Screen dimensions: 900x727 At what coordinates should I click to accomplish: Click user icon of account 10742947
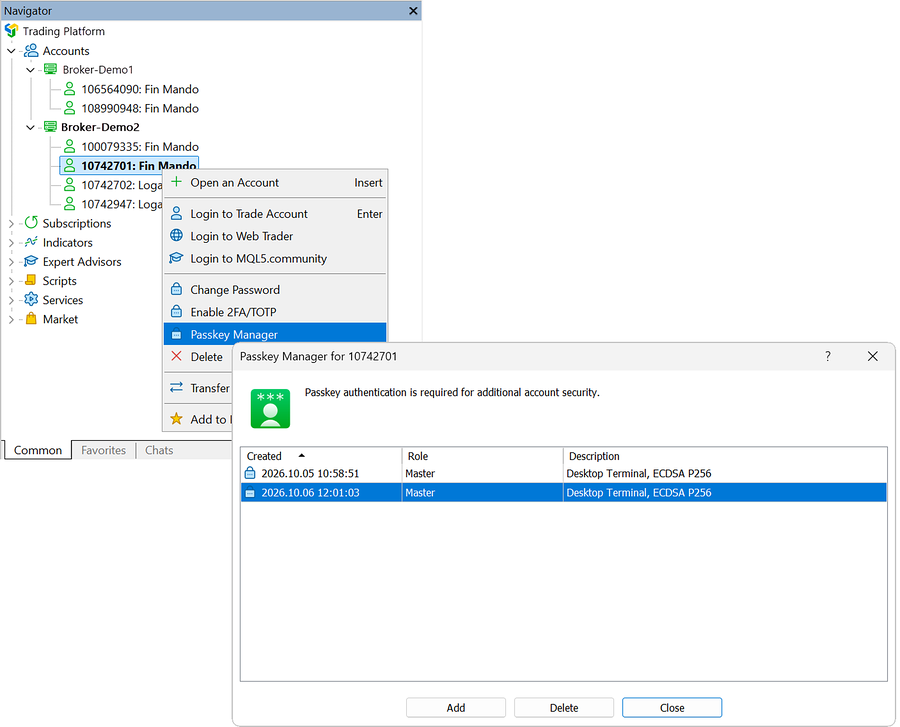pyautogui.click(x=69, y=204)
